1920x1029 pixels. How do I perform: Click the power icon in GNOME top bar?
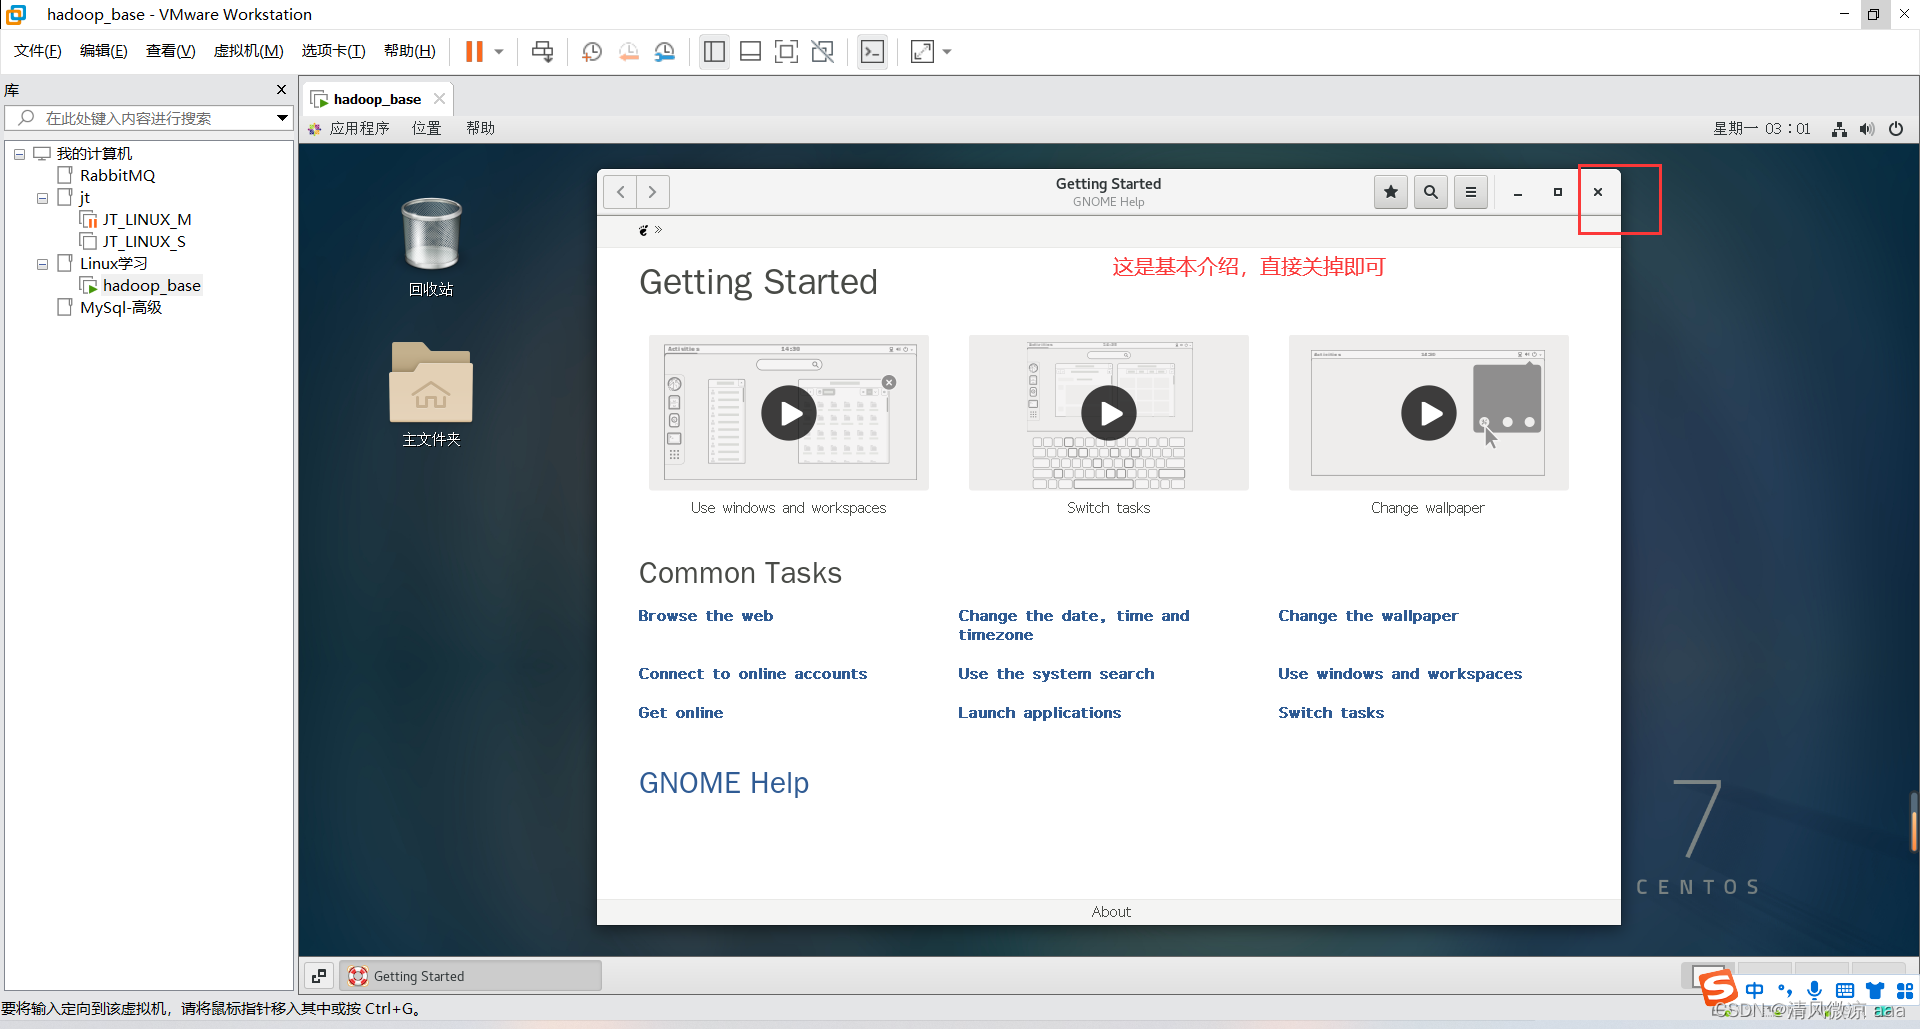pos(1896,129)
